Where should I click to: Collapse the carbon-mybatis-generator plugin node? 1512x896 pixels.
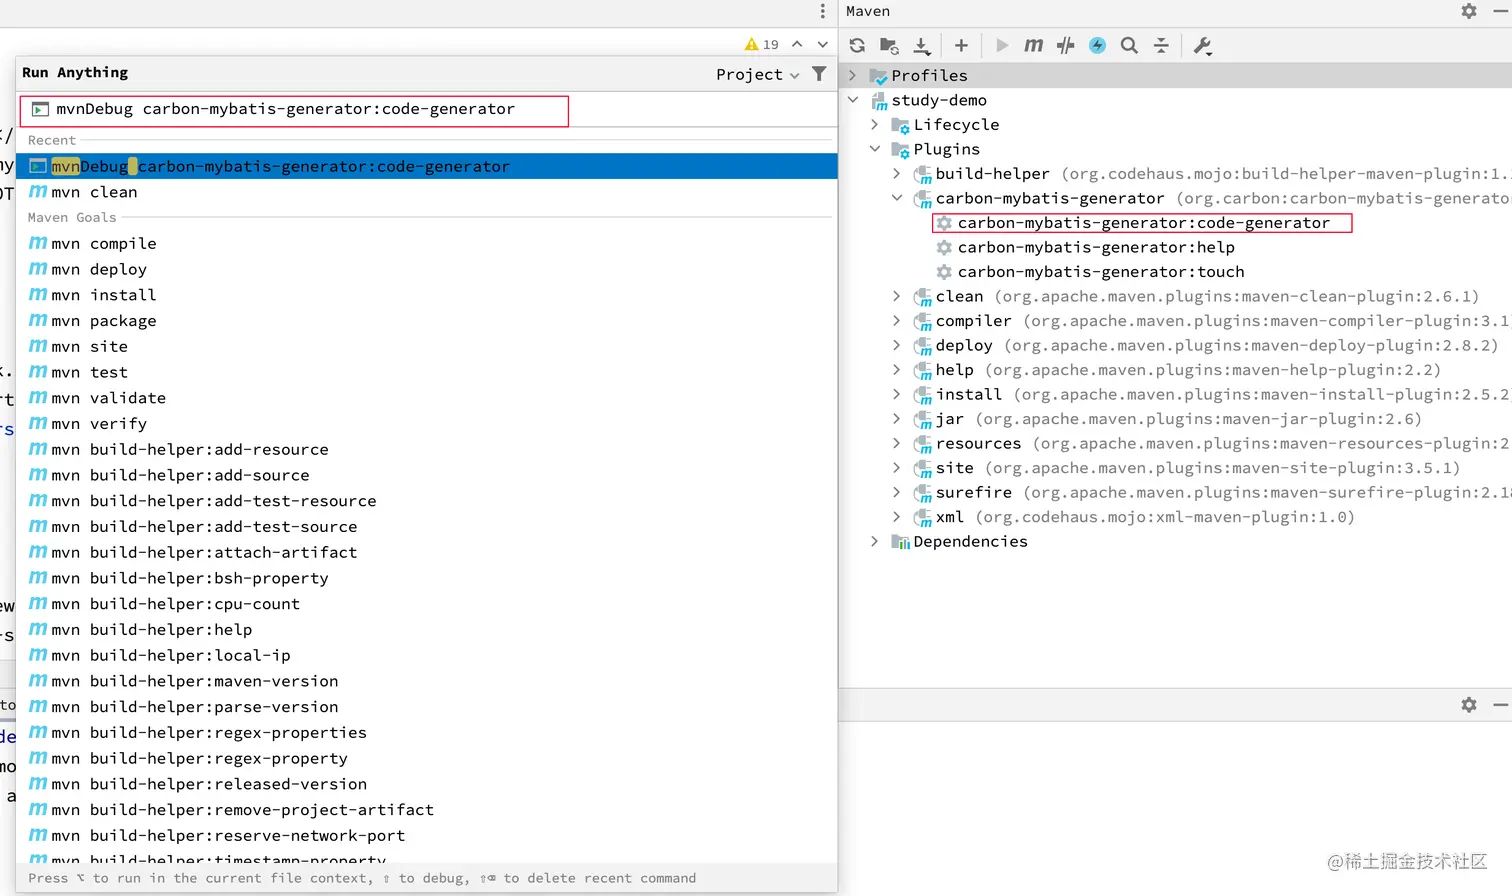pos(897,198)
